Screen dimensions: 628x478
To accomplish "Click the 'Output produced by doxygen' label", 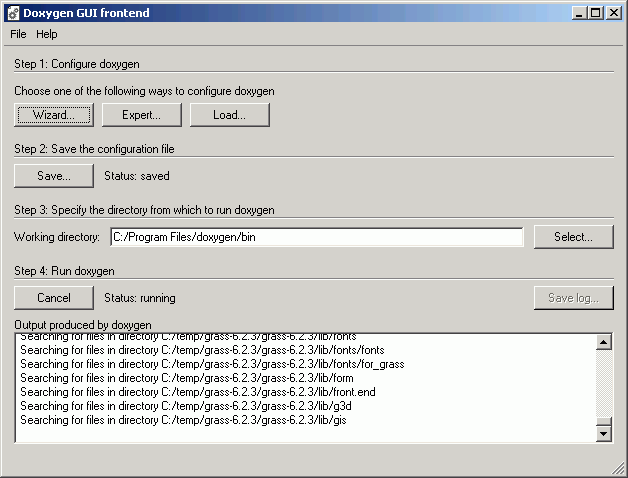I will click(x=83, y=325).
